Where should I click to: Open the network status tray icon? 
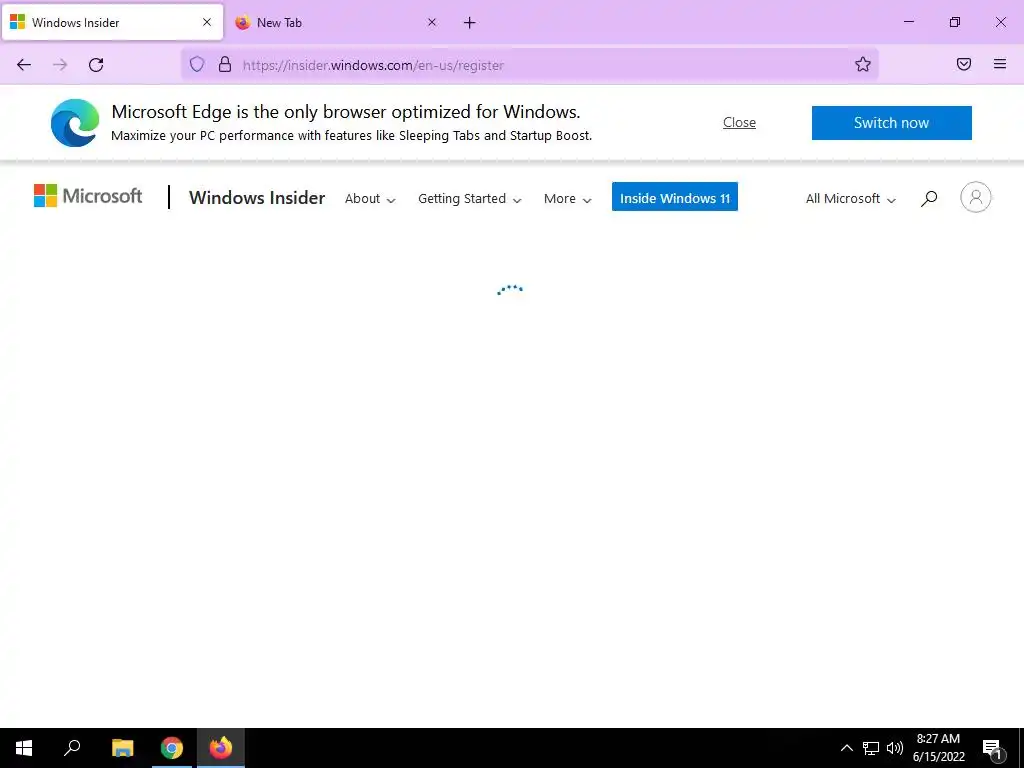click(871, 748)
